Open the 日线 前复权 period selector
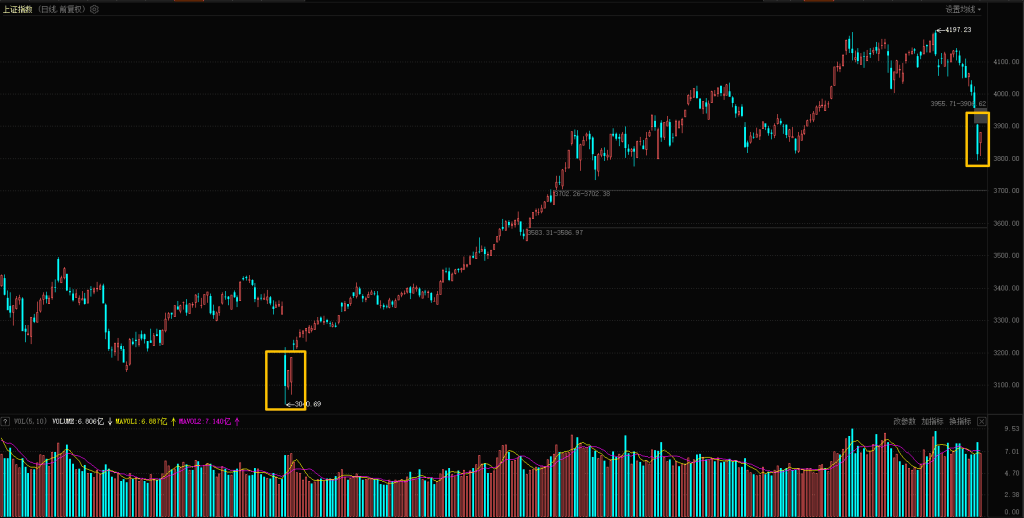Viewport: 1024px width, 518px height. [x=62, y=9]
